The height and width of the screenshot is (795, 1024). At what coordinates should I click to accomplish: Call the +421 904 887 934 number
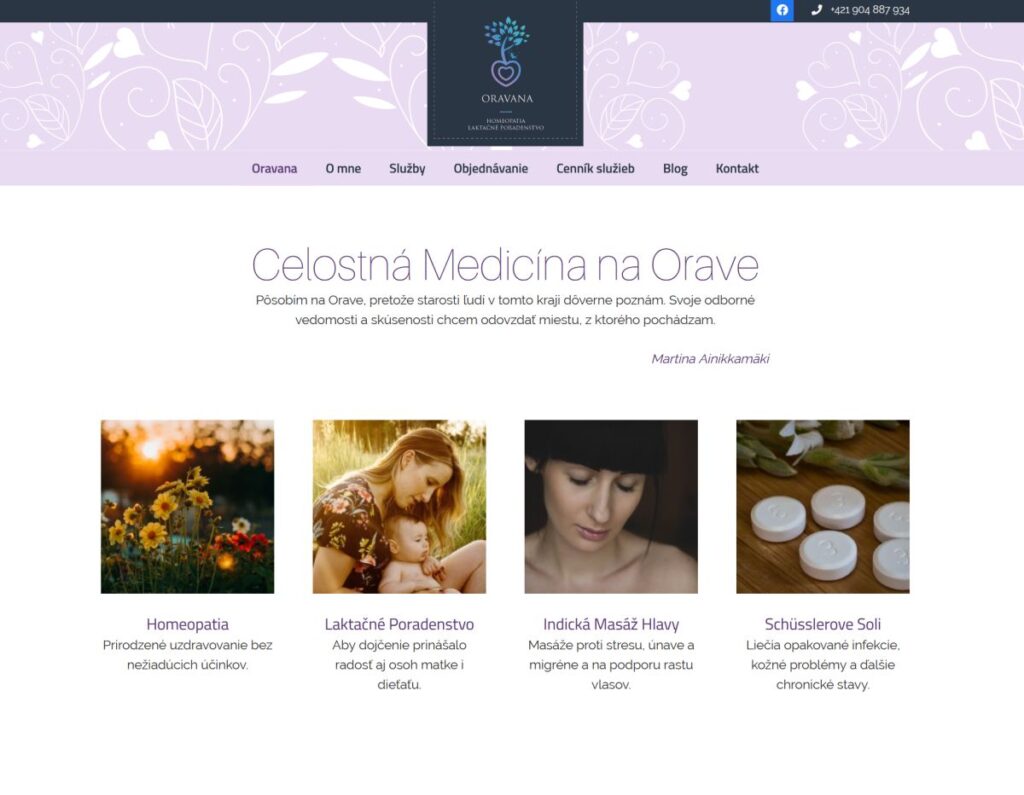click(869, 10)
